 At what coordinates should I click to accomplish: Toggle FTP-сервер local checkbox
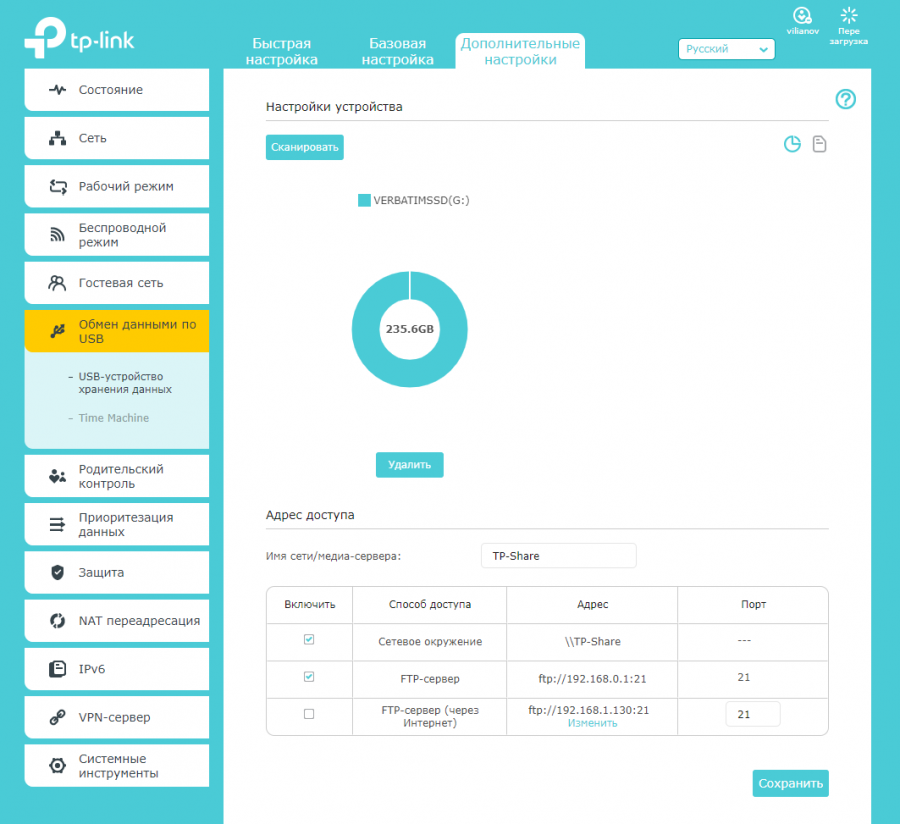309,677
